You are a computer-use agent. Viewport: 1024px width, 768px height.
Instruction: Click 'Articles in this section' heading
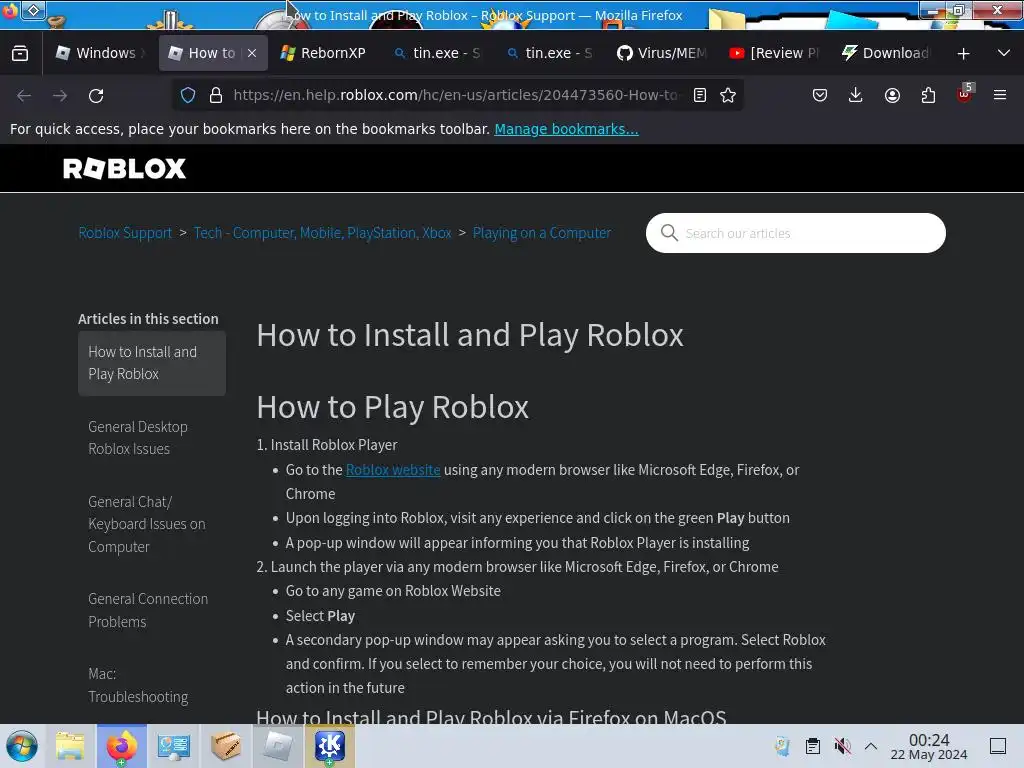pyautogui.click(x=148, y=319)
